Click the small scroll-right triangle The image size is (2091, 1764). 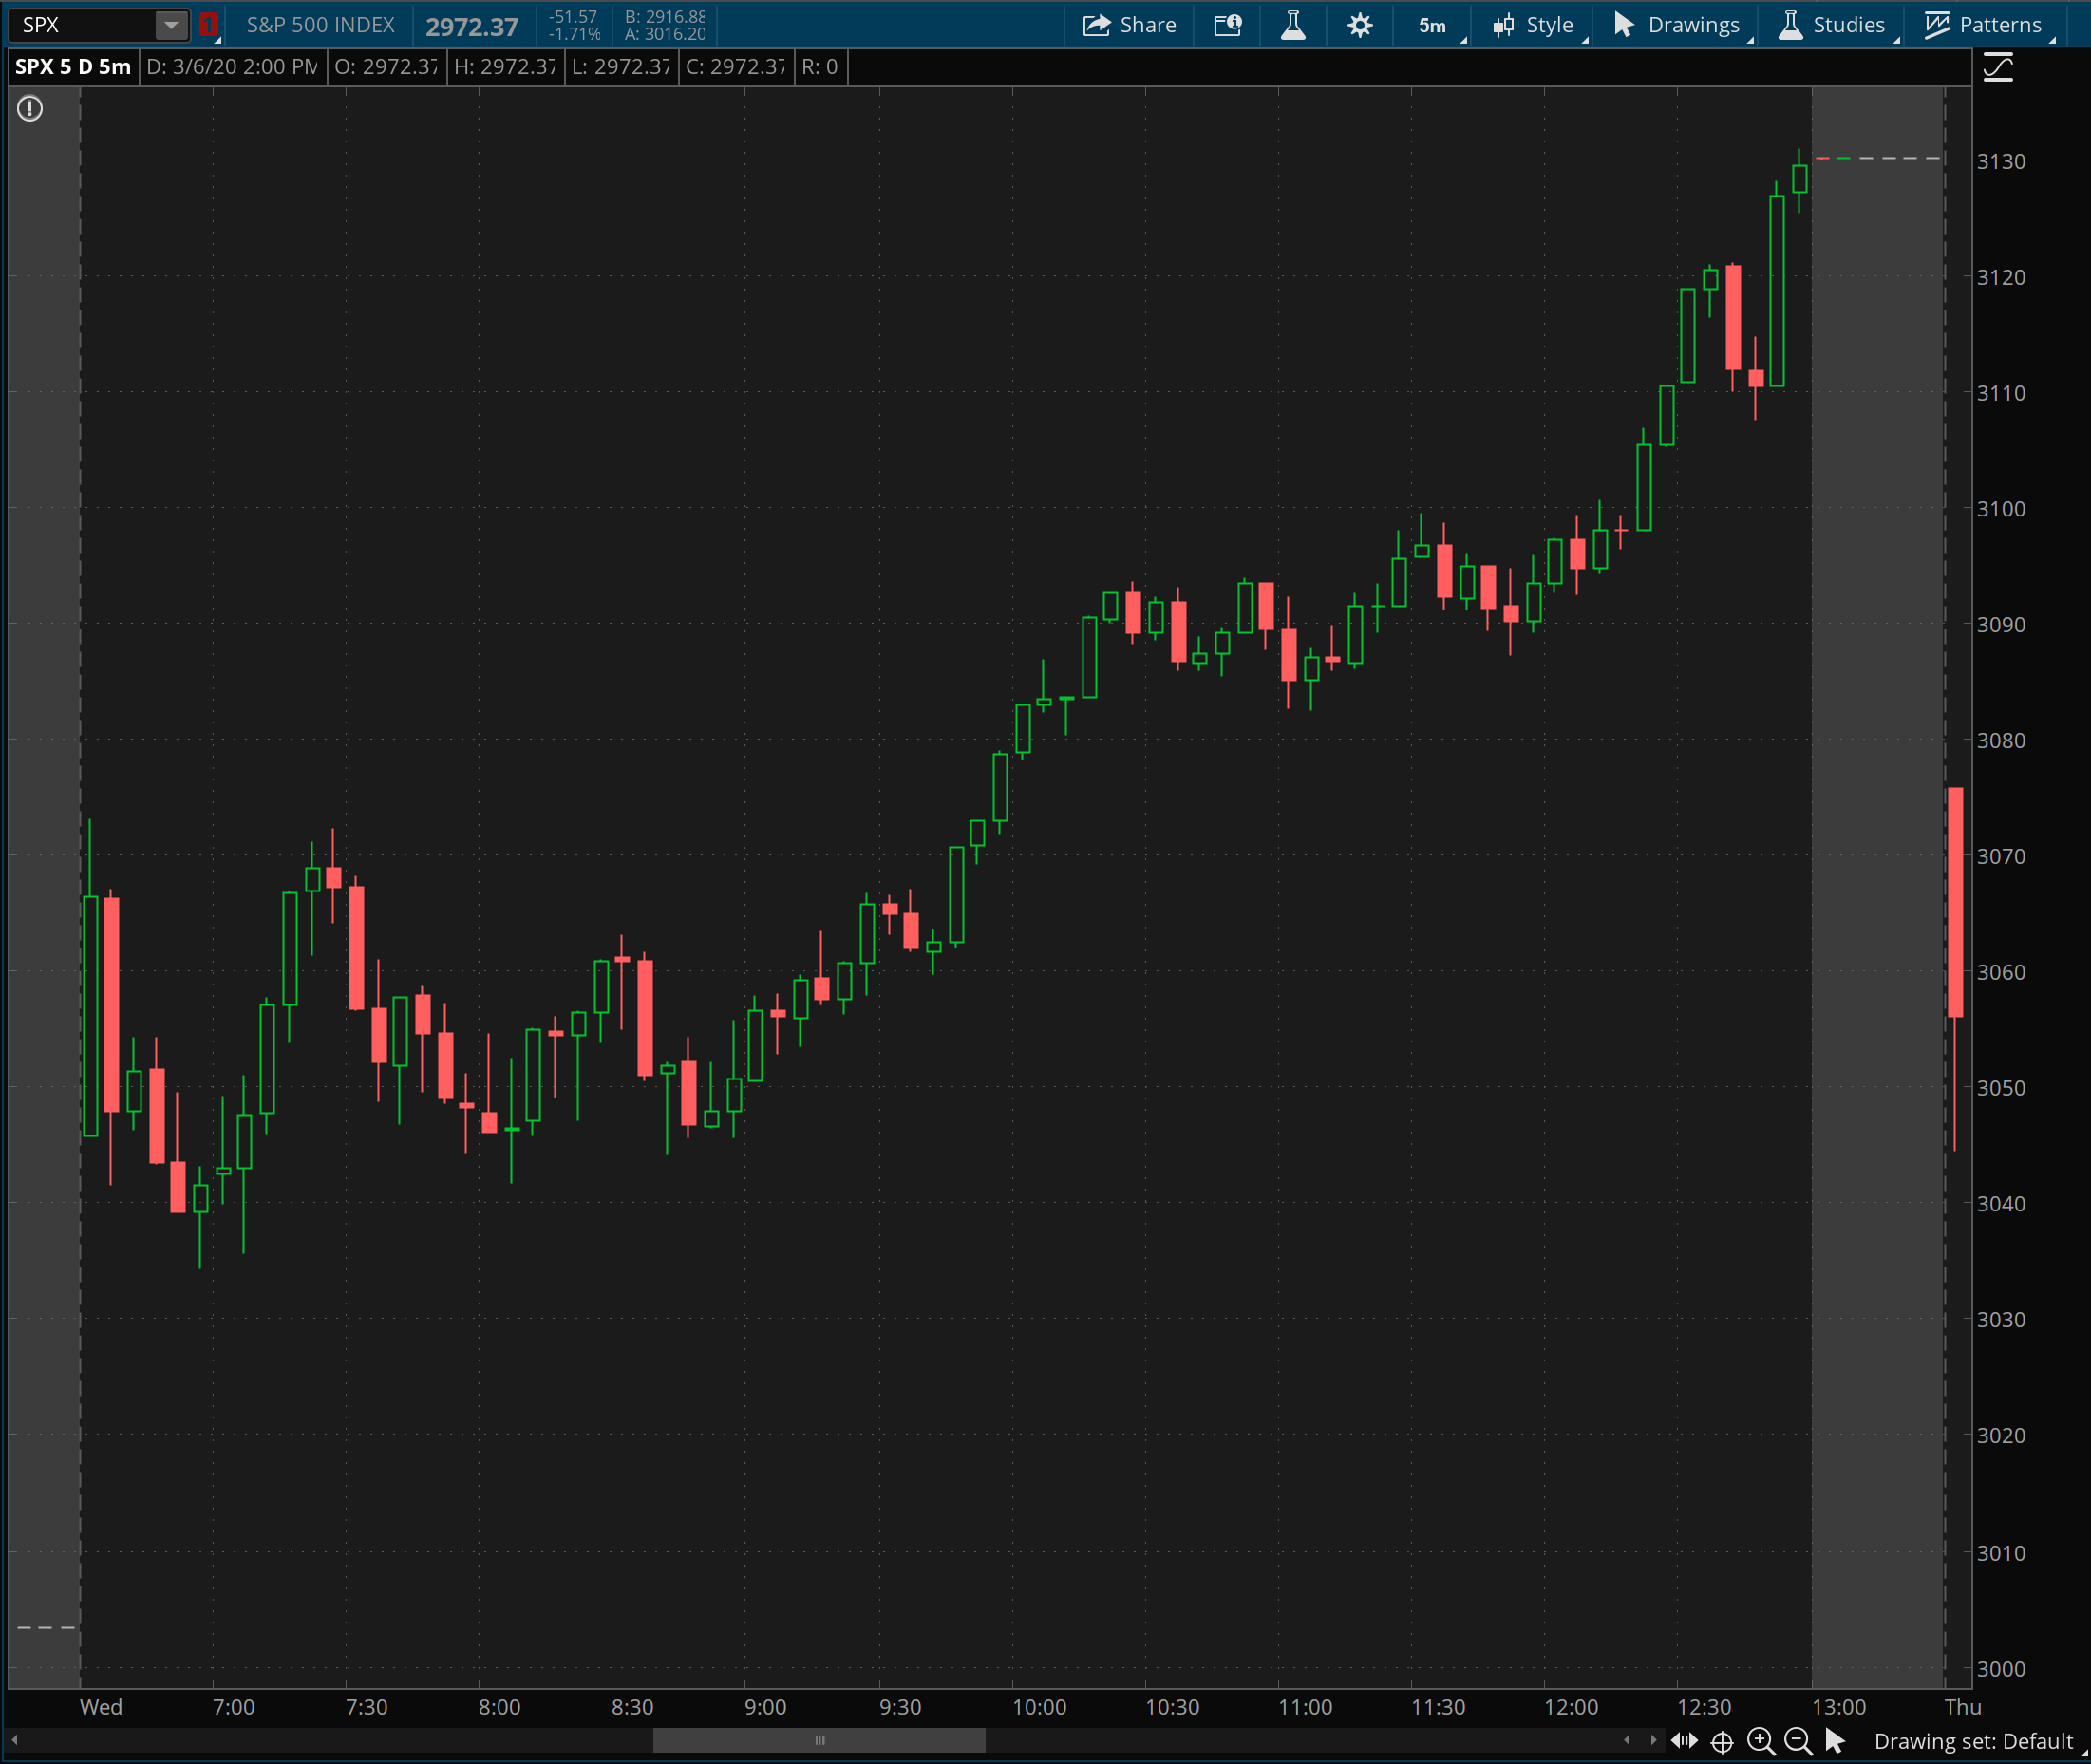coord(1653,1741)
